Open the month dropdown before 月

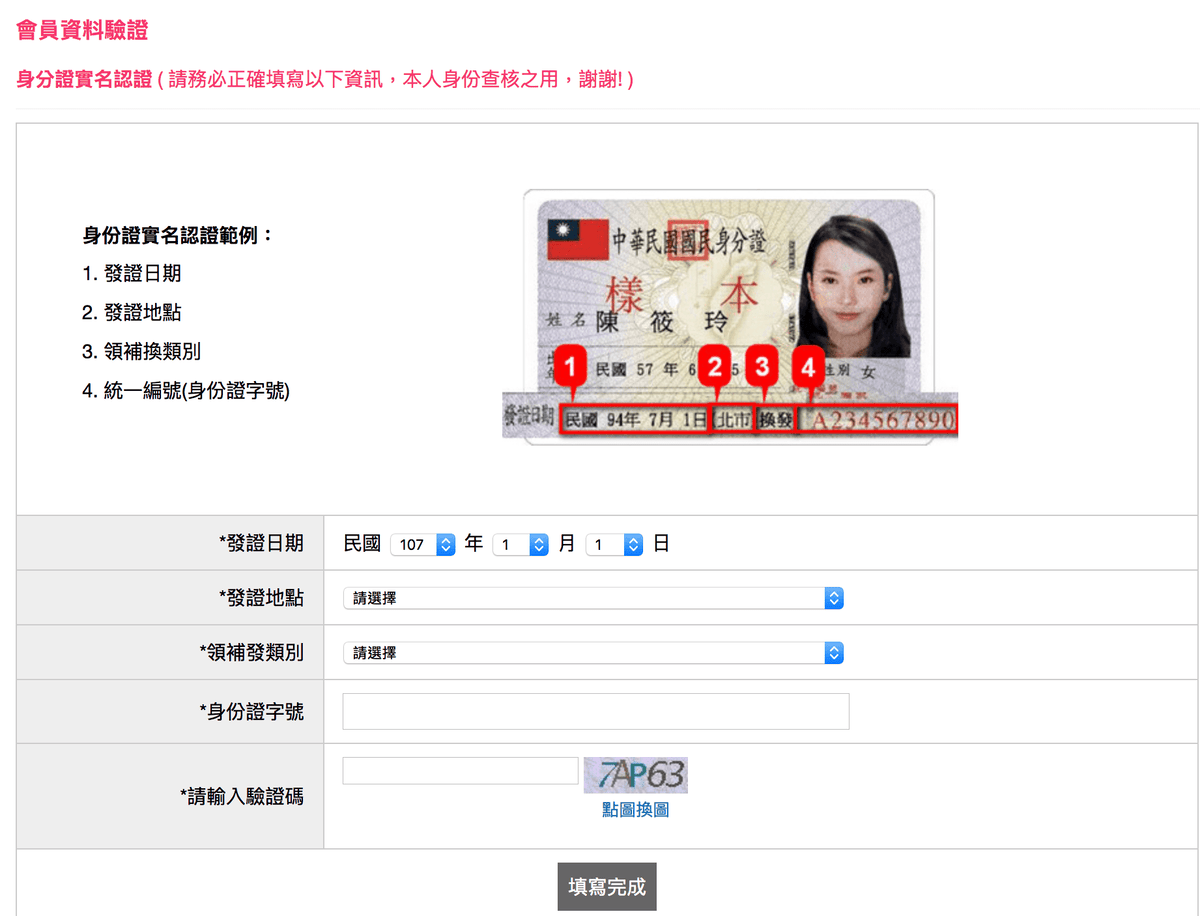(x=520, y=545)
